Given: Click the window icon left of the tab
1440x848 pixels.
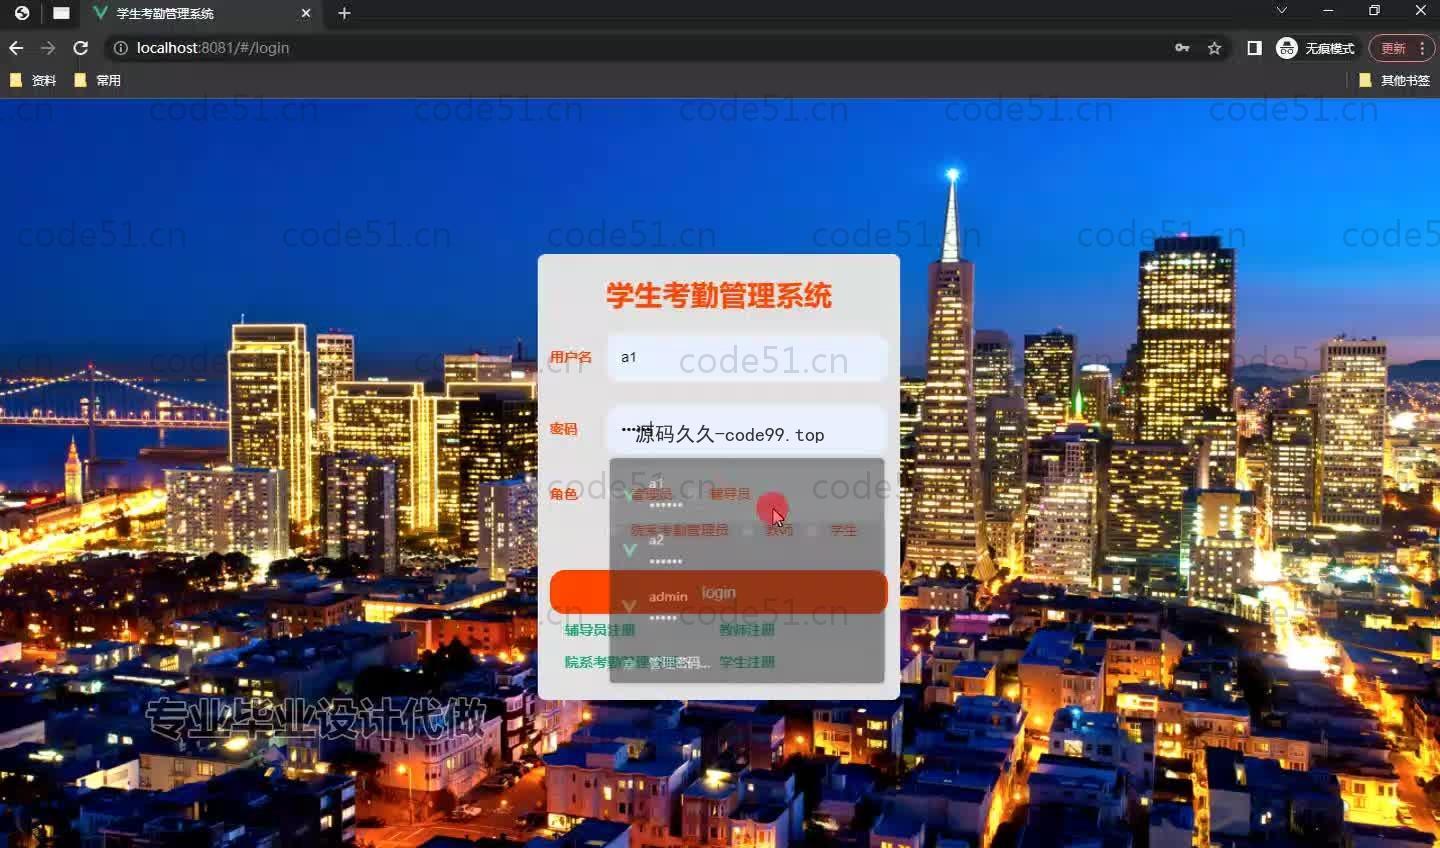Looking at the screenshot, I should (x=61, y=13).
